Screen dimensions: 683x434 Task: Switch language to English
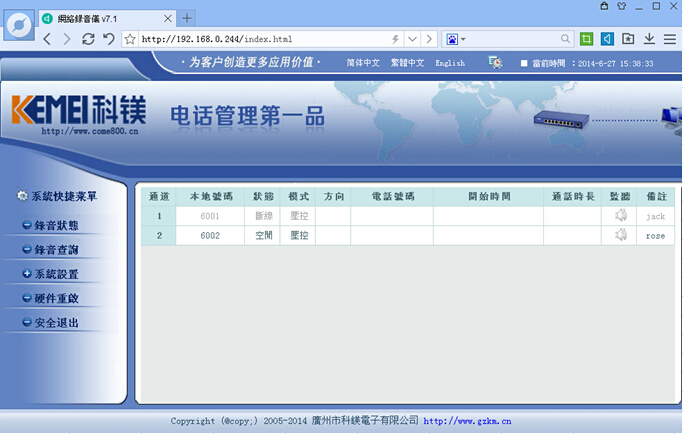click(x=450, y=63)
